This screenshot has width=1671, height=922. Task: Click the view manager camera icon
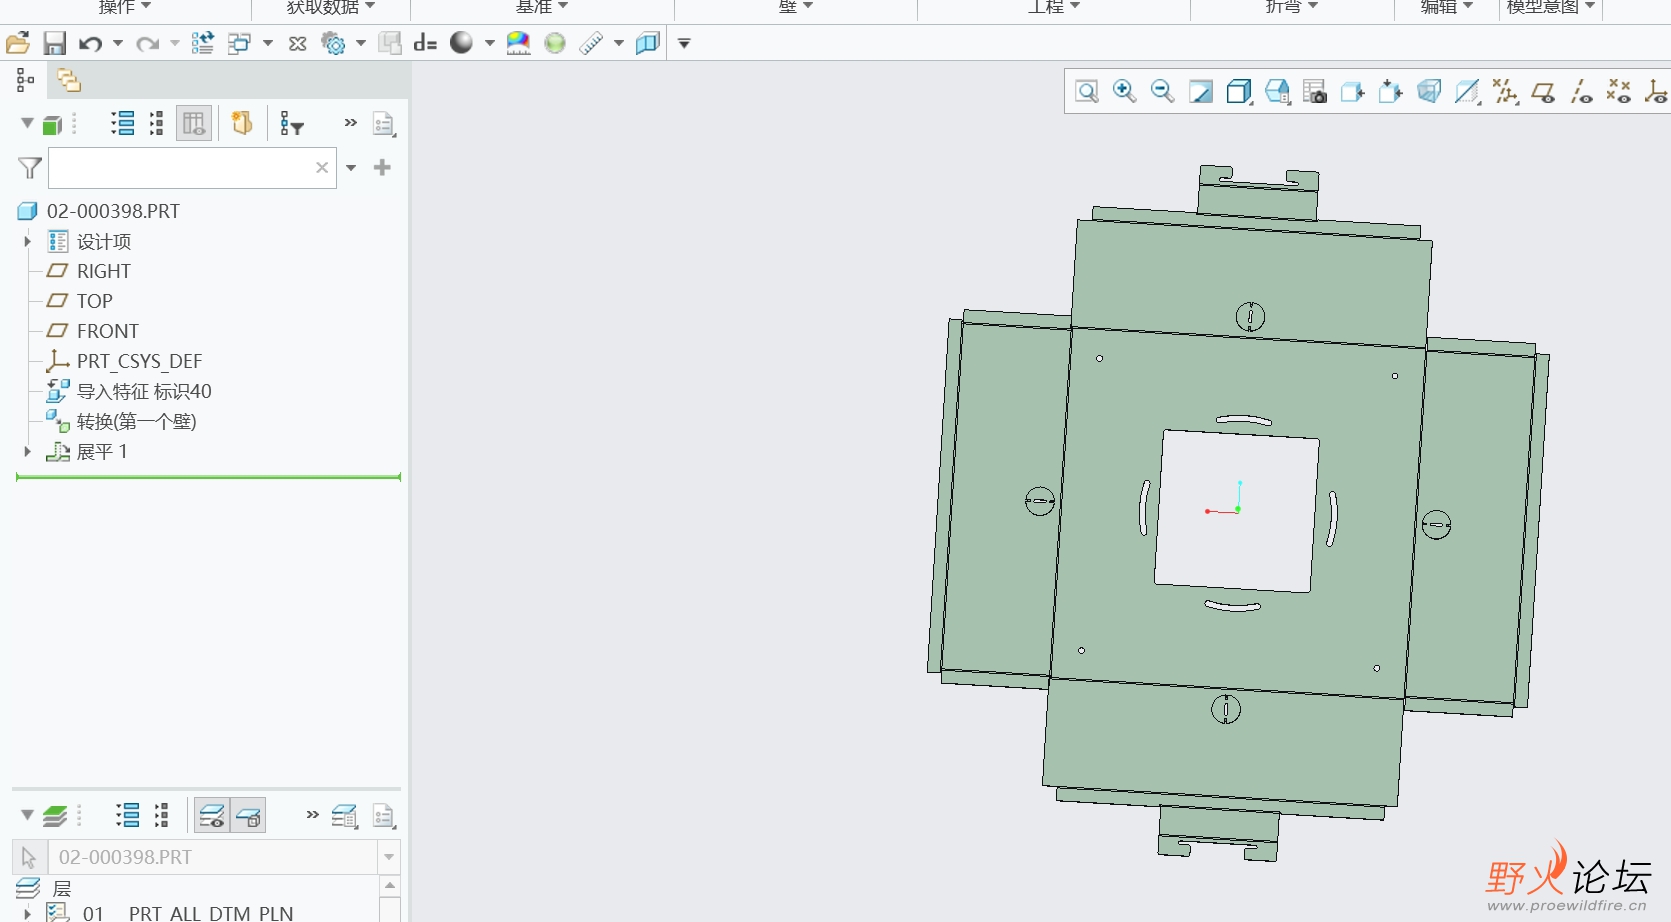click(1315, 92)
